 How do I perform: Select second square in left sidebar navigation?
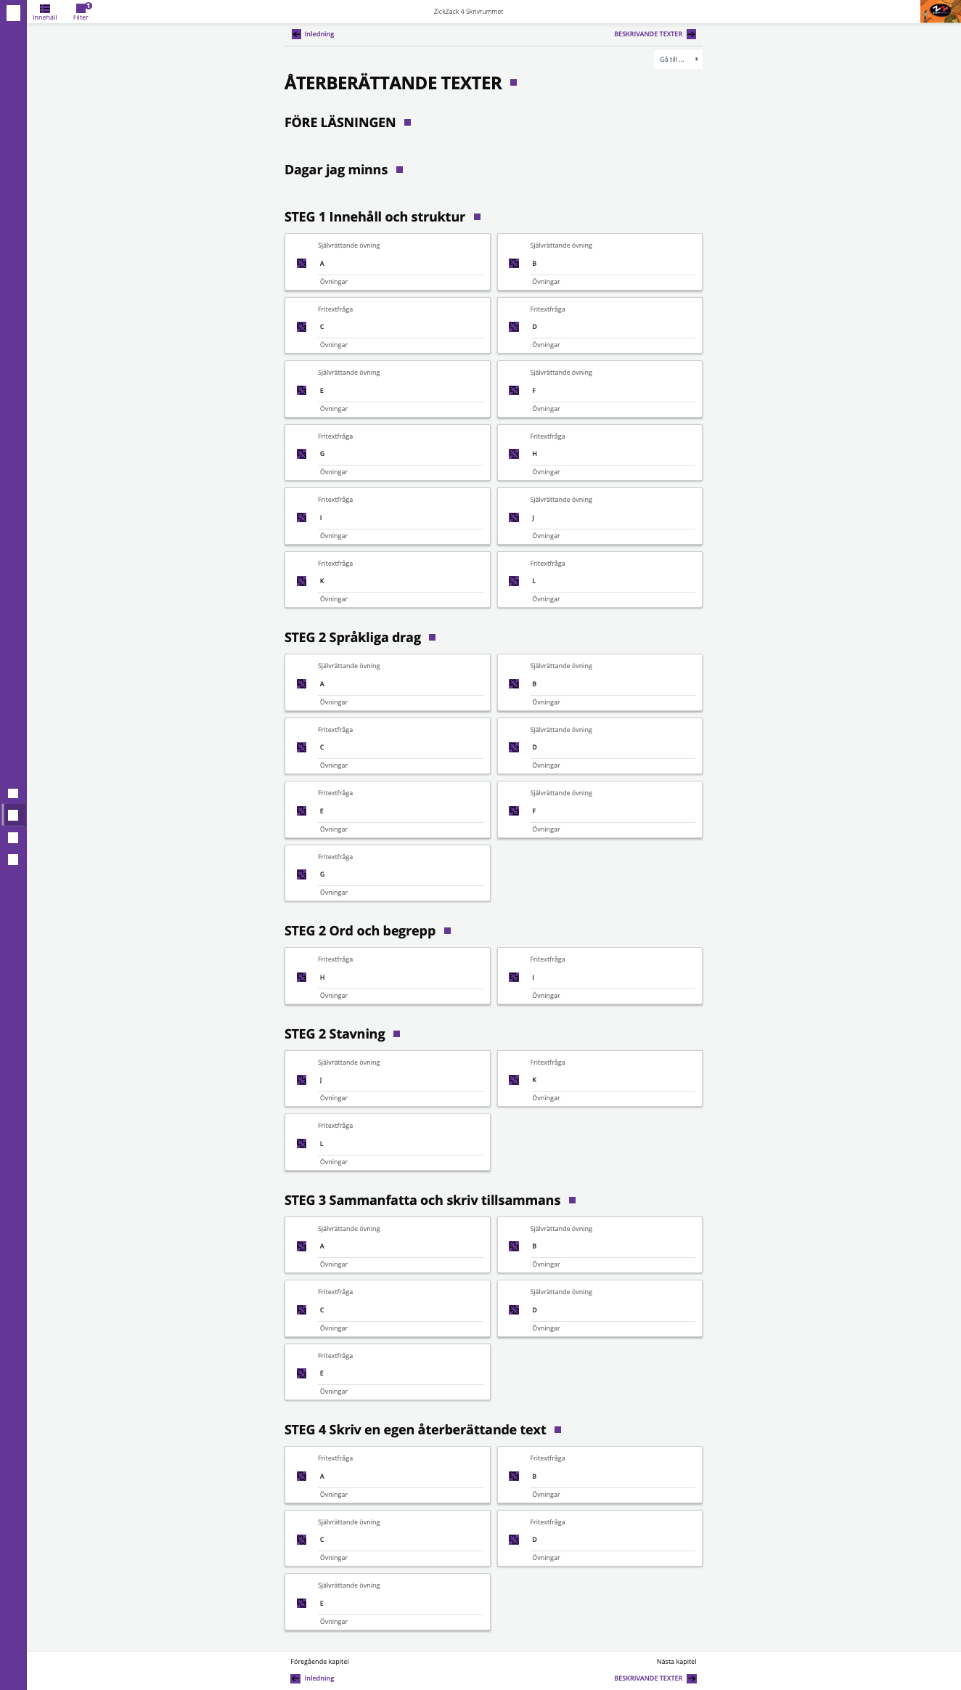pyautogui.click(x=13, y=815)
